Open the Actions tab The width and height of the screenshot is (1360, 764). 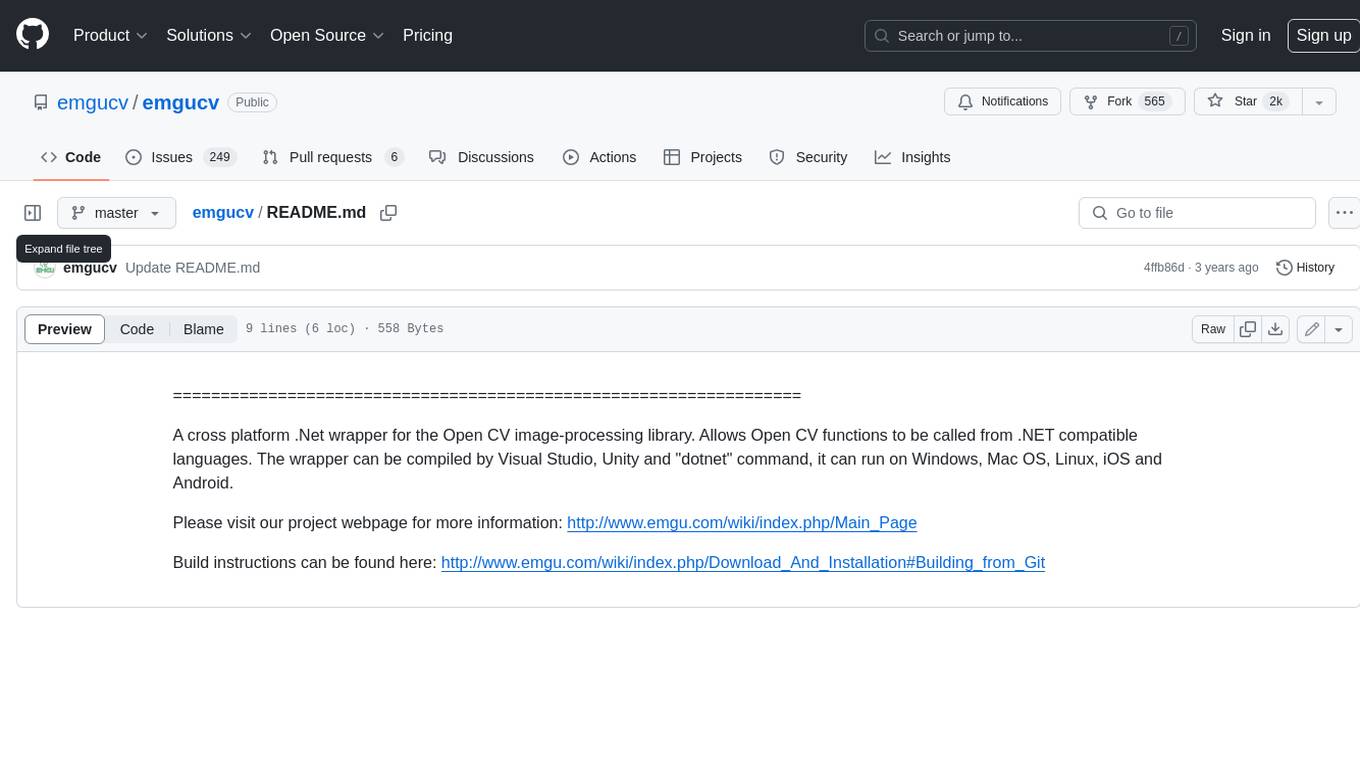(599, 157)
